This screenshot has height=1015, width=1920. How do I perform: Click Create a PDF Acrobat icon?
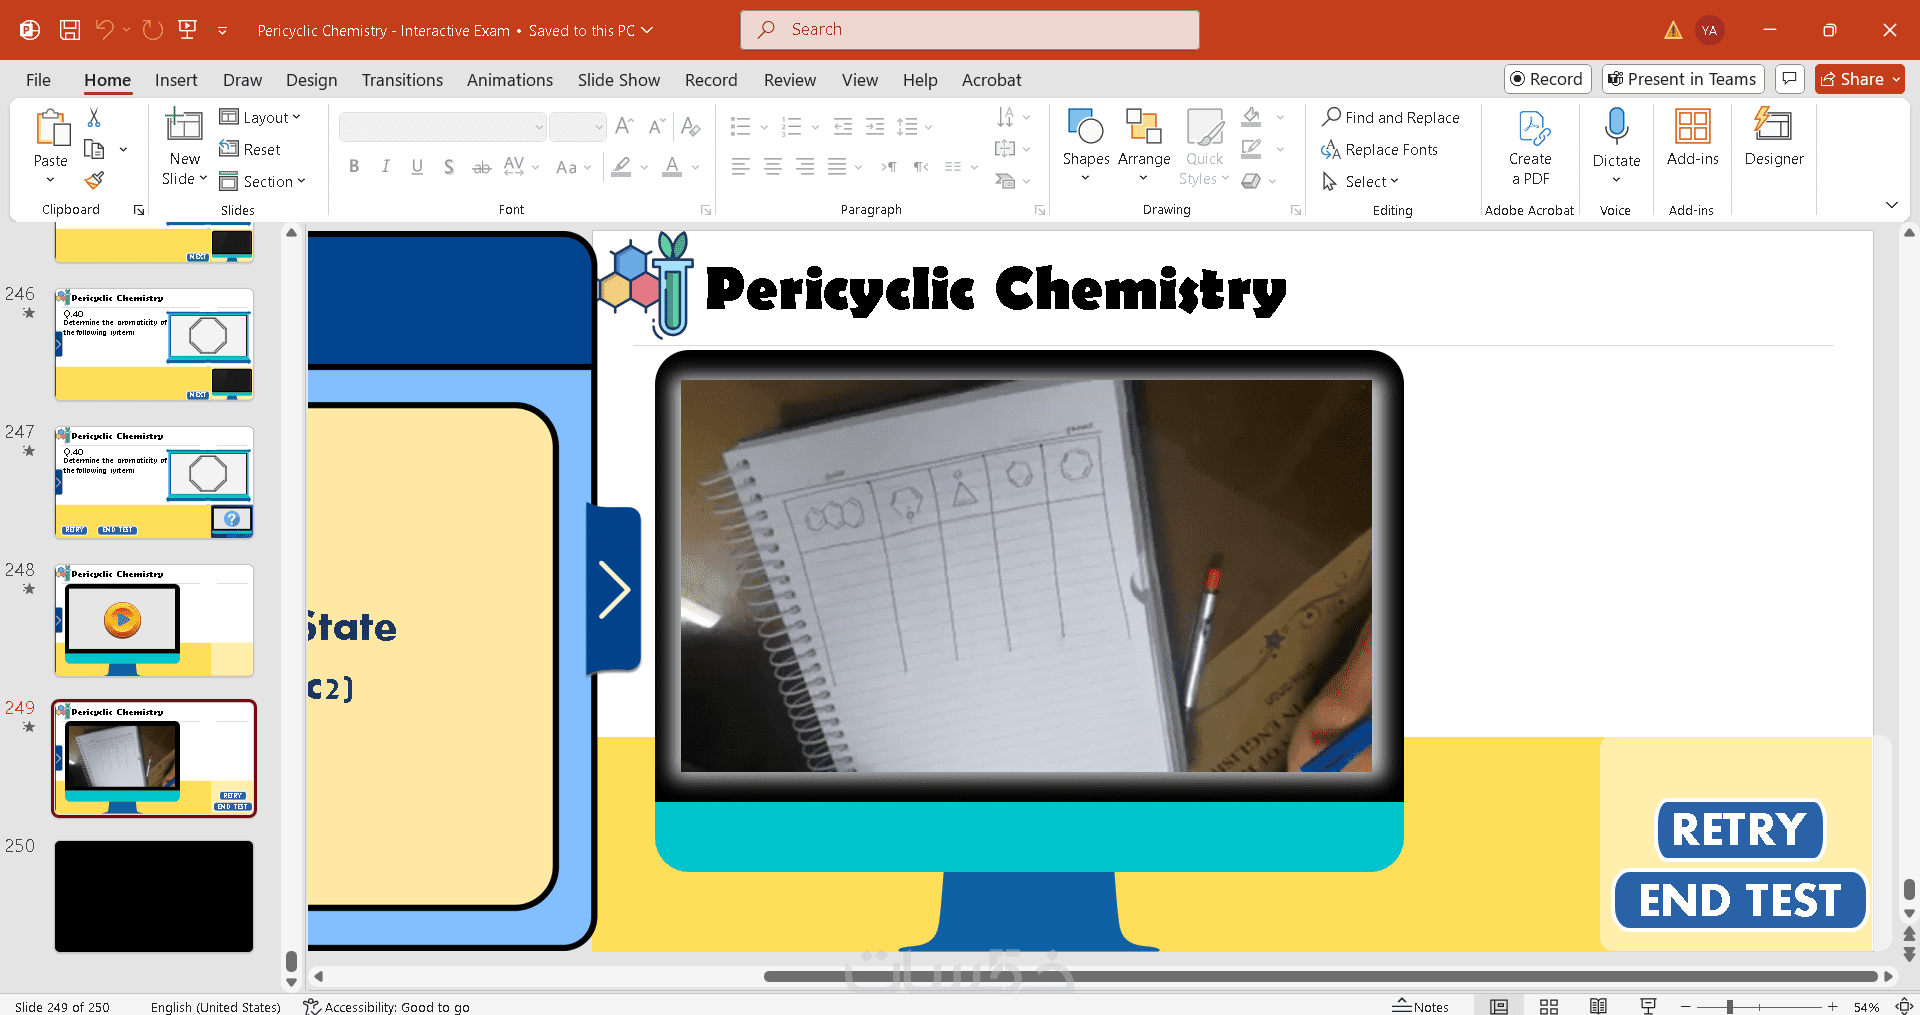click(1530, 148)
